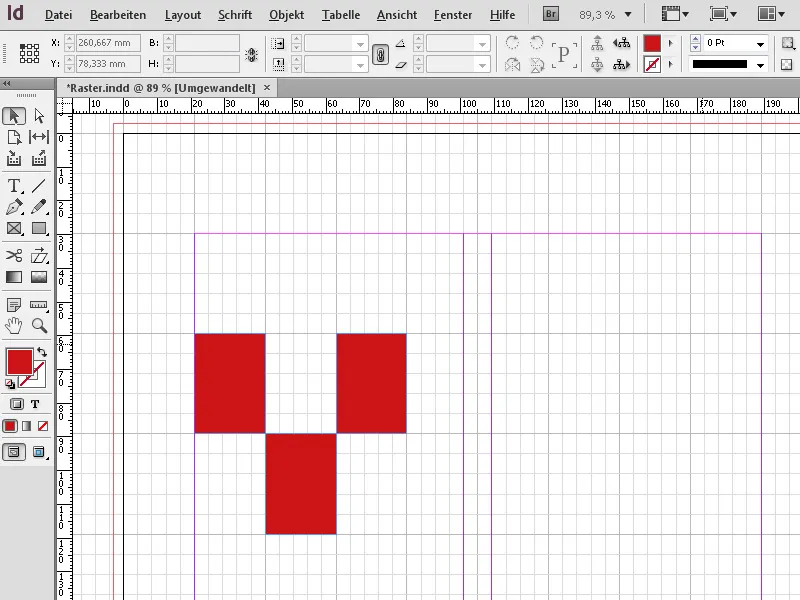Open the Objekt menu
The width and height of the screenshot is (800, 600).
[286, 15]
